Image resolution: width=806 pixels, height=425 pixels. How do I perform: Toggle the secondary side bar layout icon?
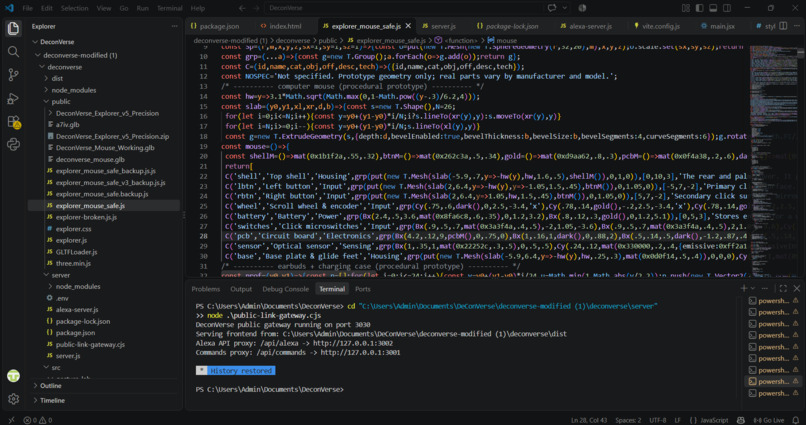tap(727, 8)
